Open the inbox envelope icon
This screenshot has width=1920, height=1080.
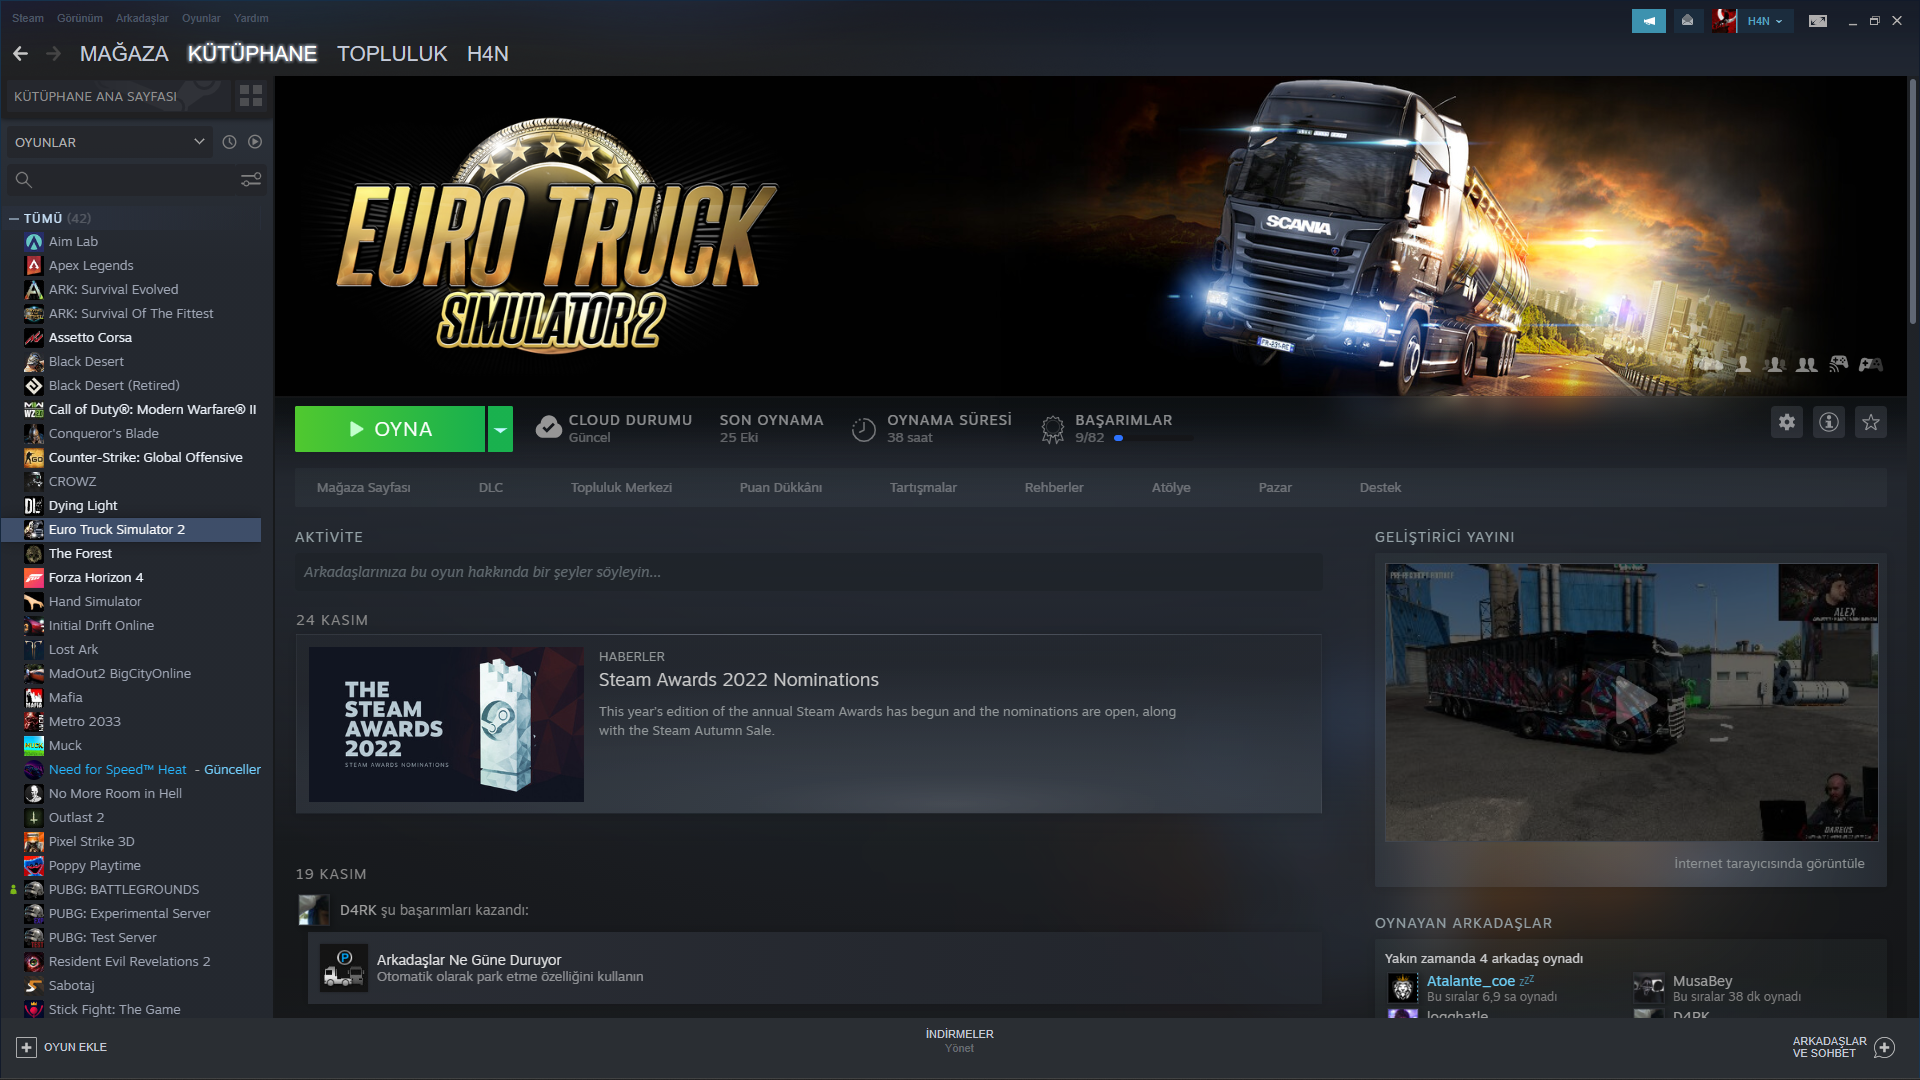[x=1687, y=20]
